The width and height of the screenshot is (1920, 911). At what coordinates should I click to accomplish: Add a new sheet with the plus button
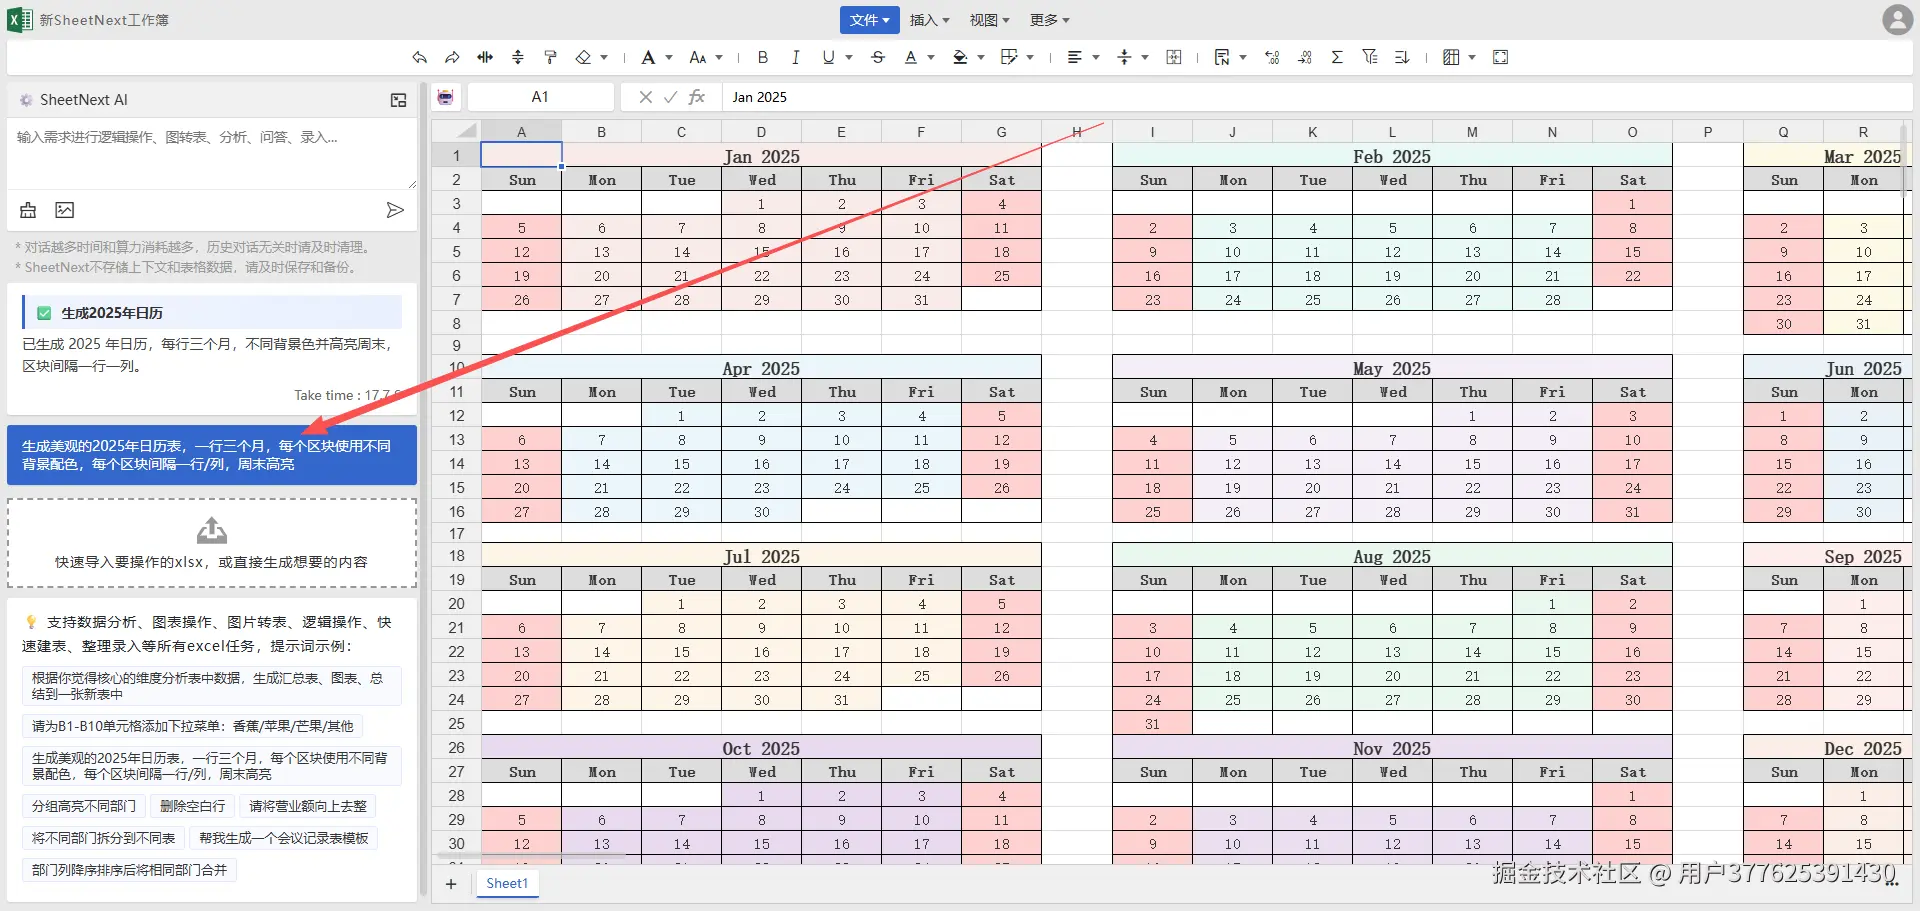451,884
